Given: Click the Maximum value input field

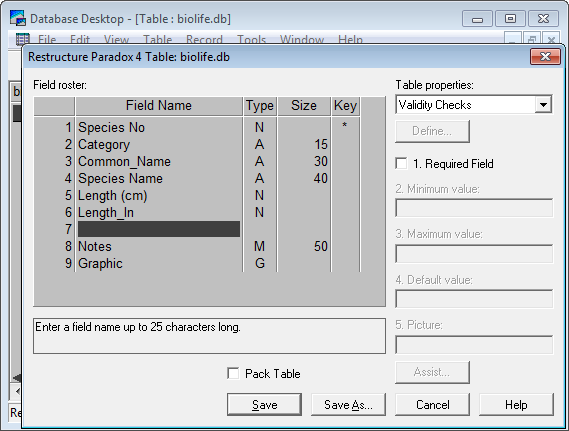Looking at the screenshot, I should click(474, 254).
